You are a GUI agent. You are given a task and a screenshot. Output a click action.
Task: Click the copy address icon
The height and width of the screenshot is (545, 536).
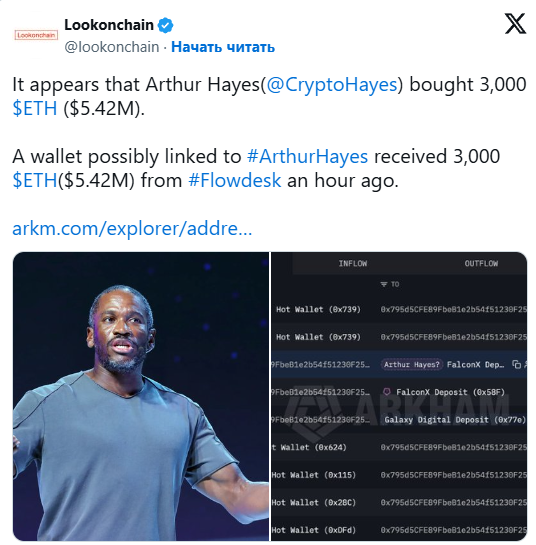[x=517, y=365]
